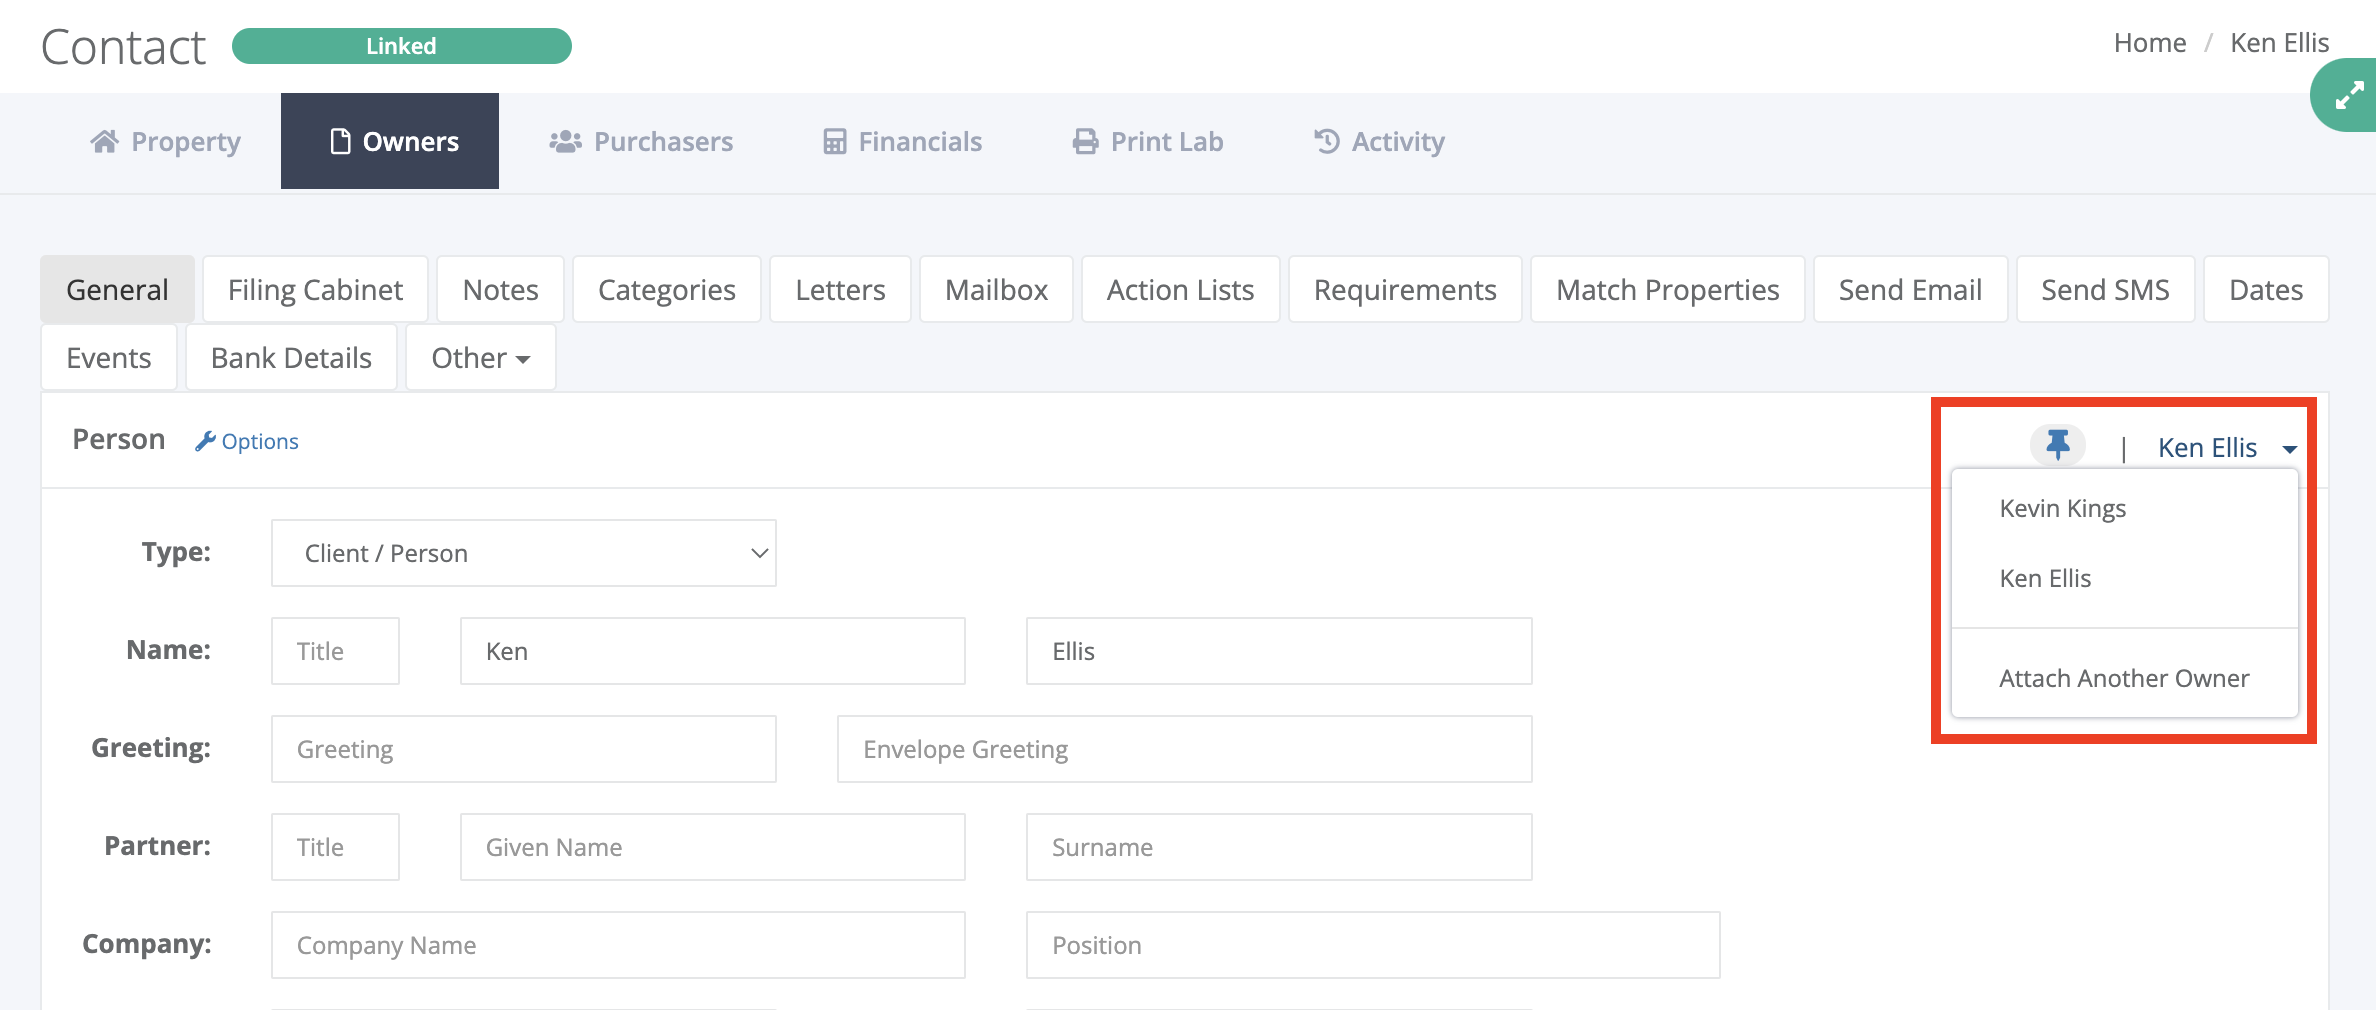
Task: Click the Company Name input field
Action: (x=618, y=945)
